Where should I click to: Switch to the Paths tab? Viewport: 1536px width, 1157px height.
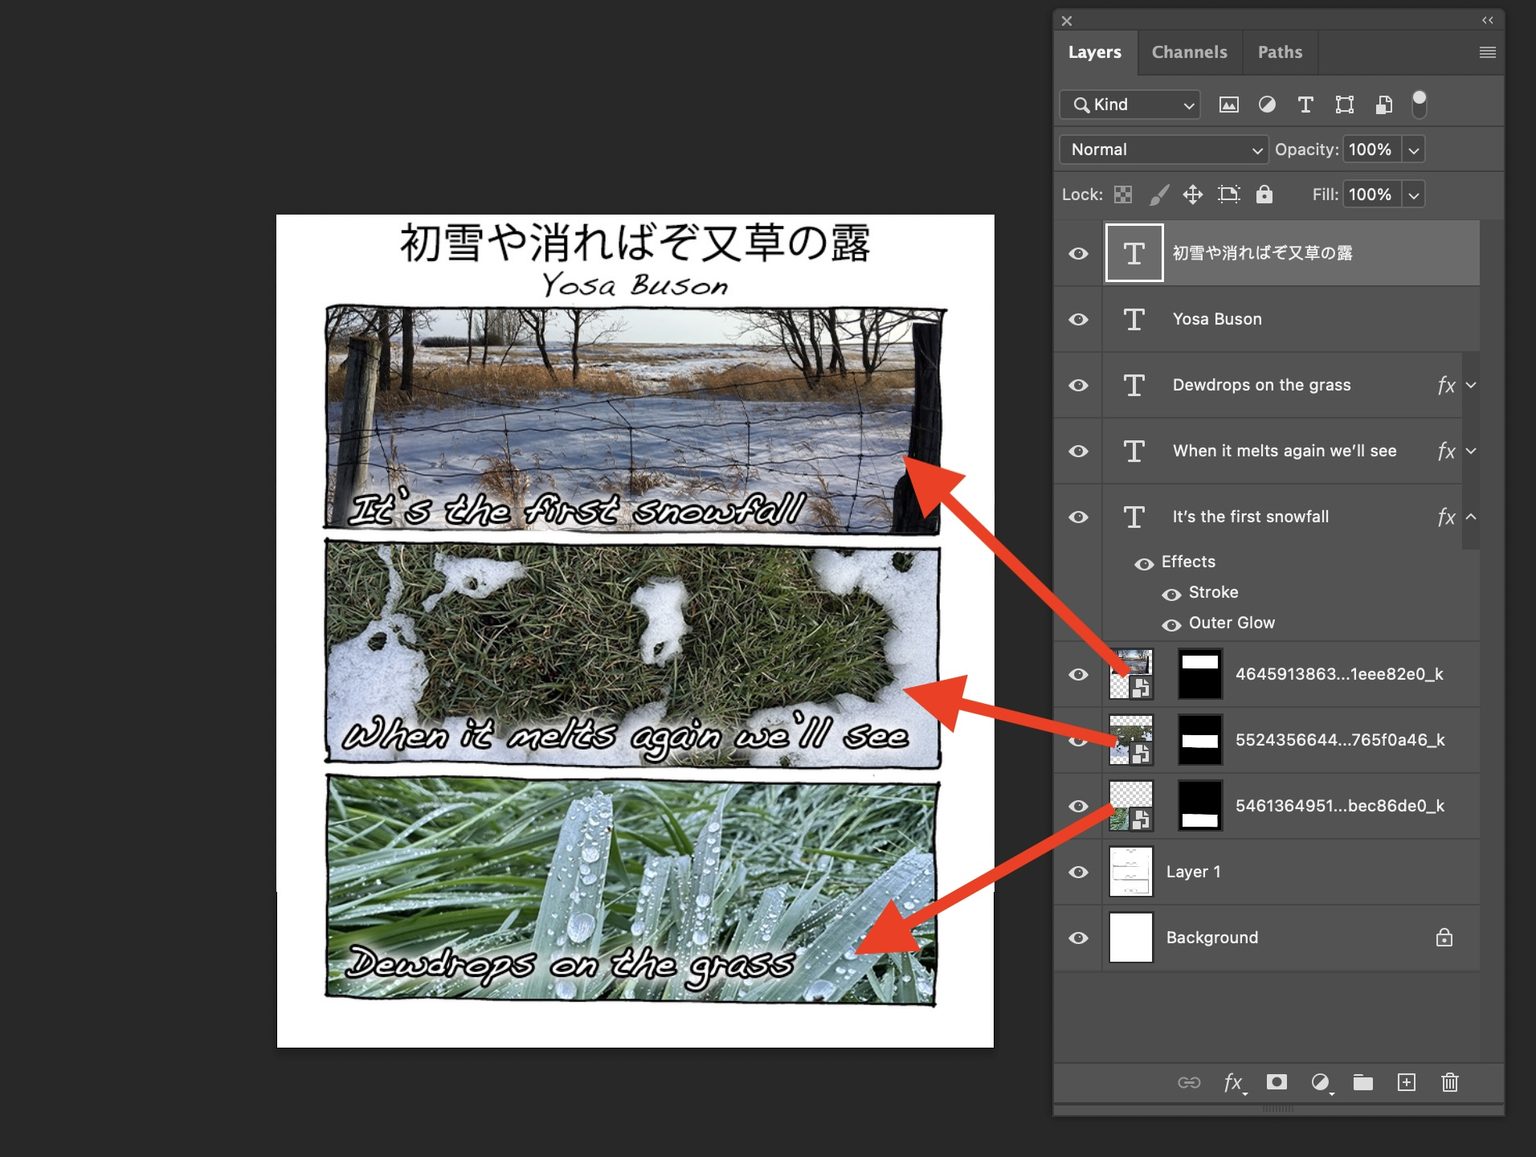[1280, 52]
